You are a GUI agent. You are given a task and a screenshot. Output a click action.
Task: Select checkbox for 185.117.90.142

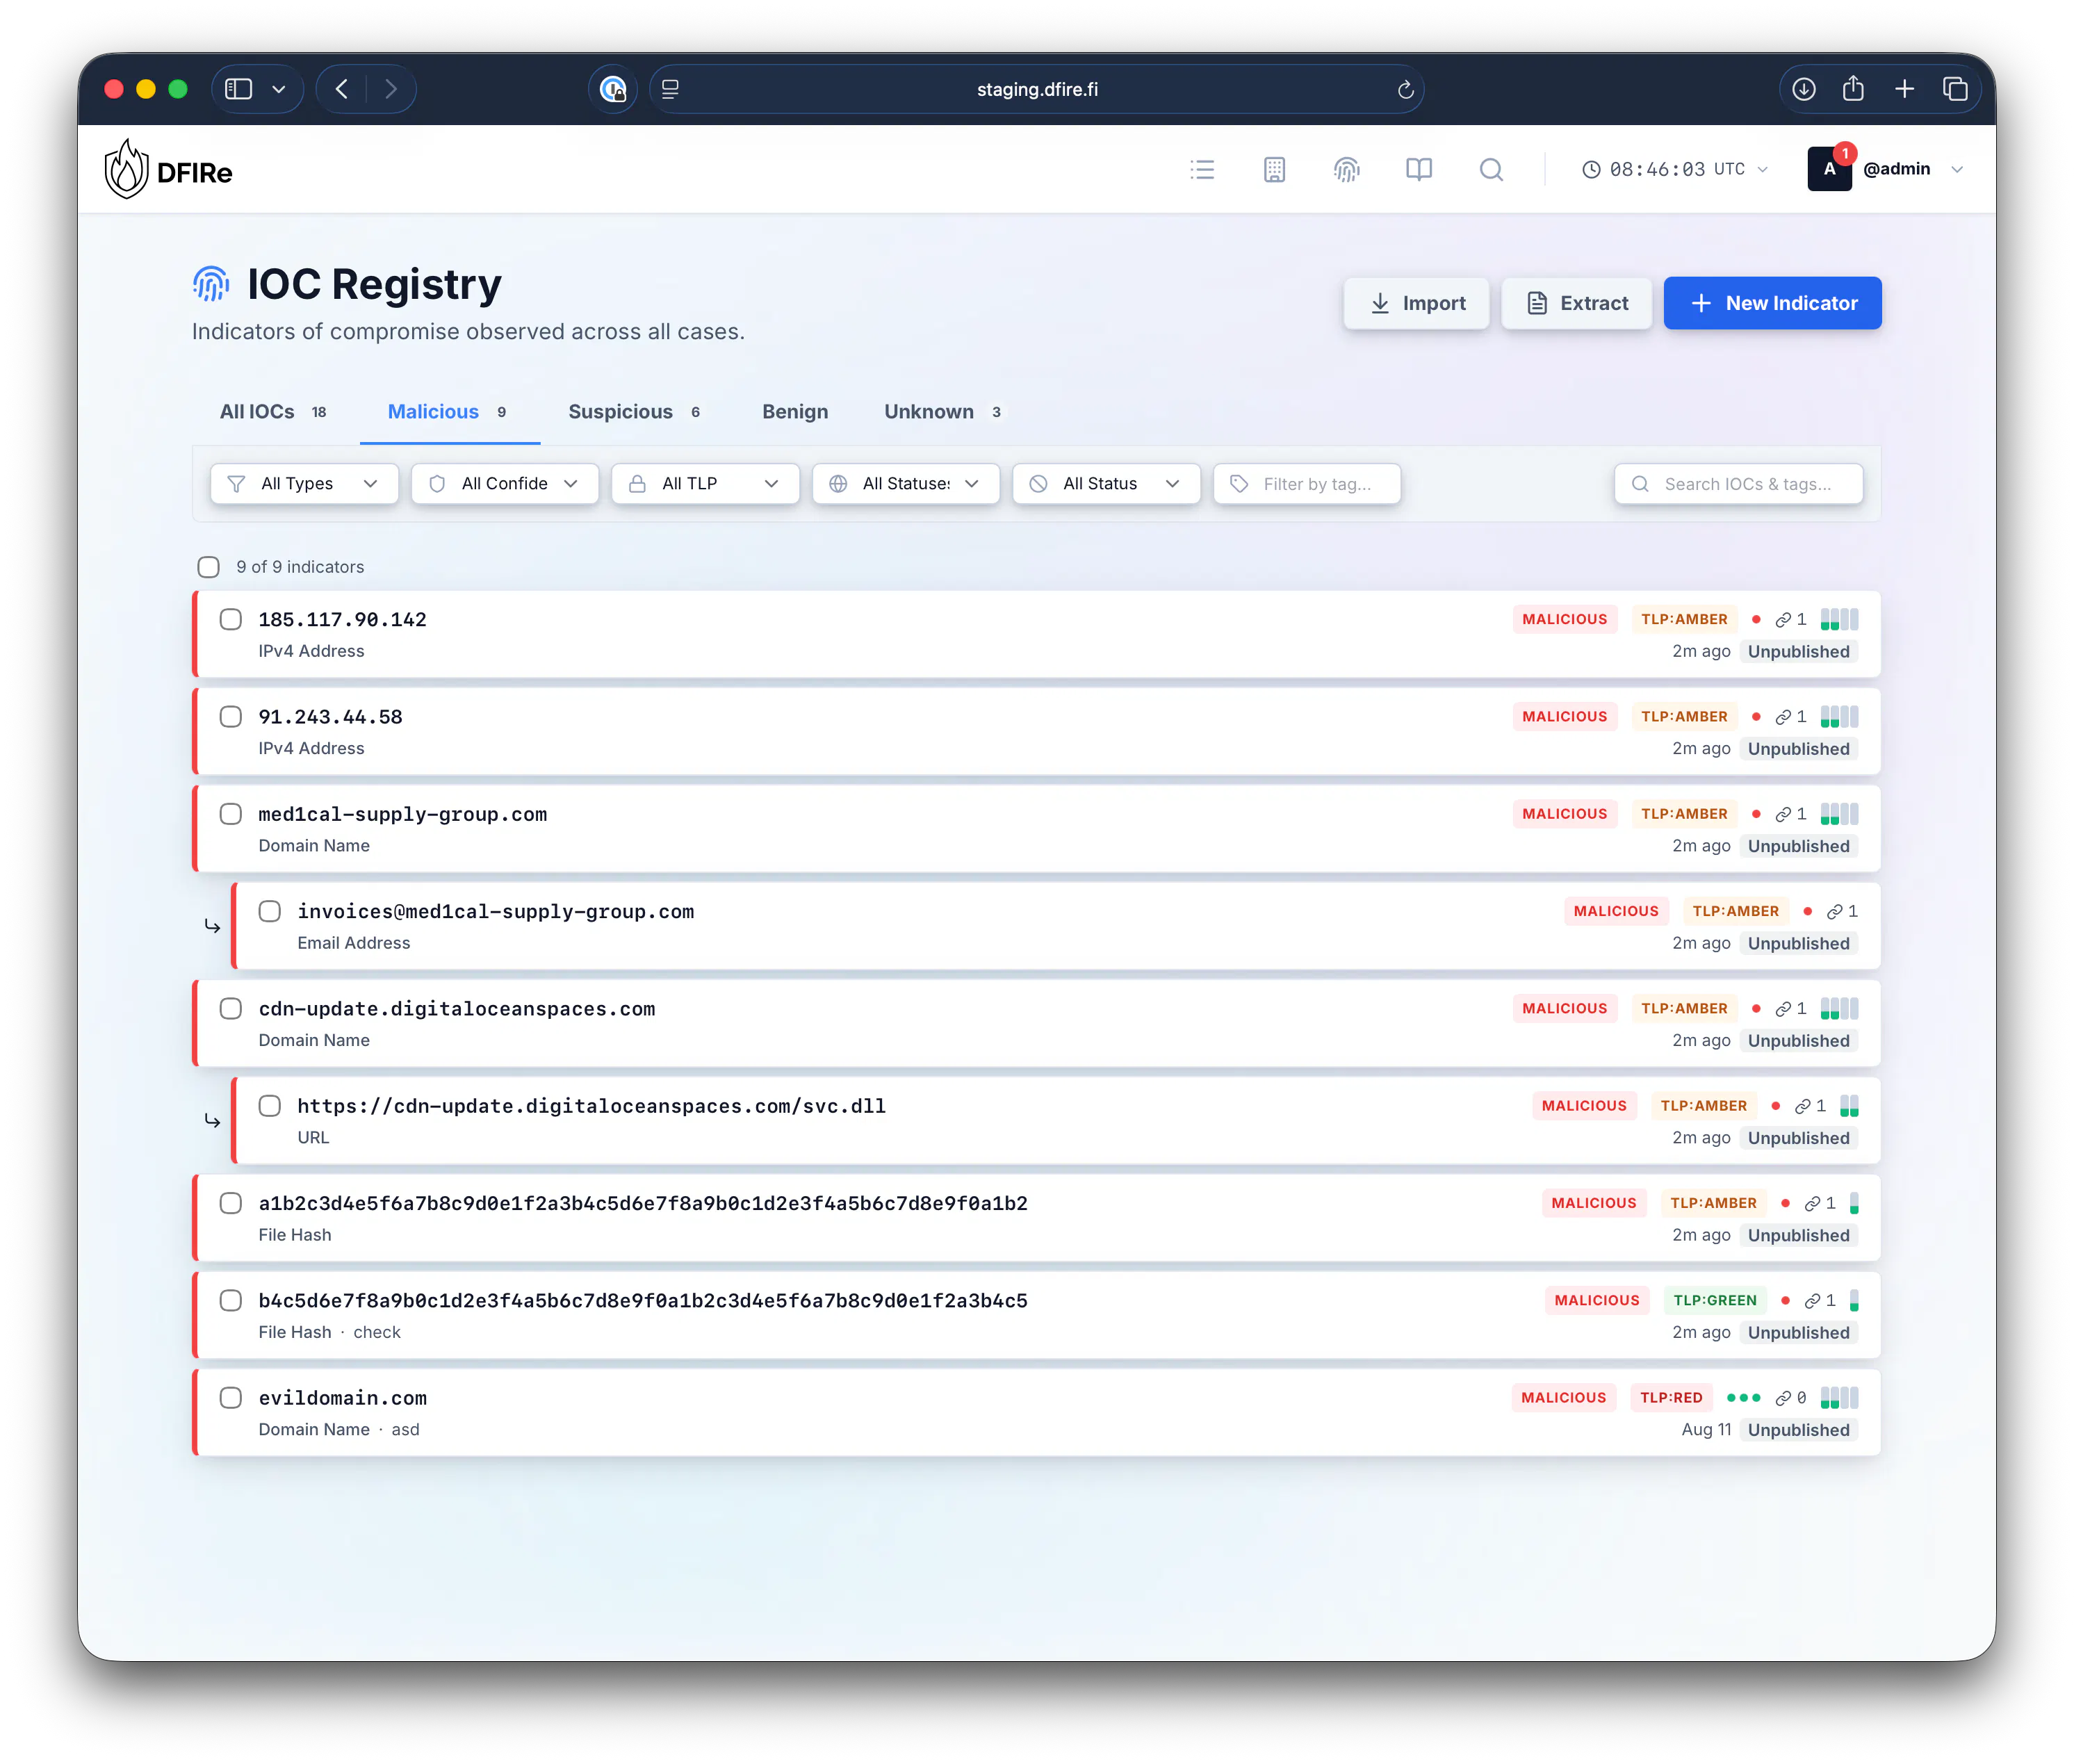(x=231, y=619)
